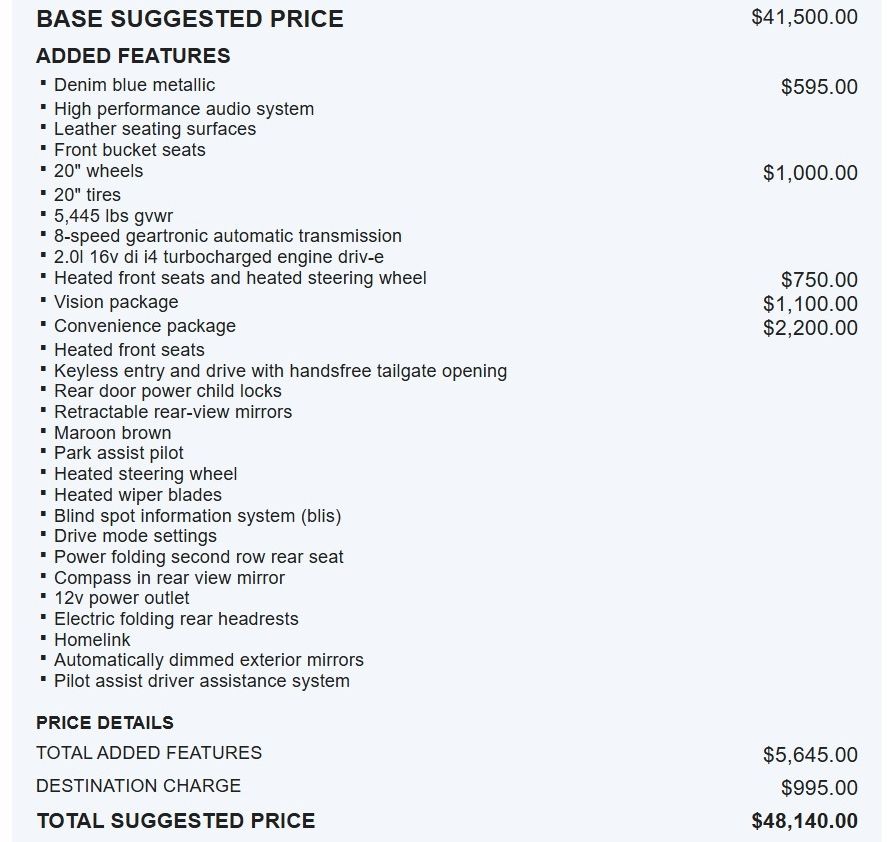Click the Added Features section heading

(133, 56)
